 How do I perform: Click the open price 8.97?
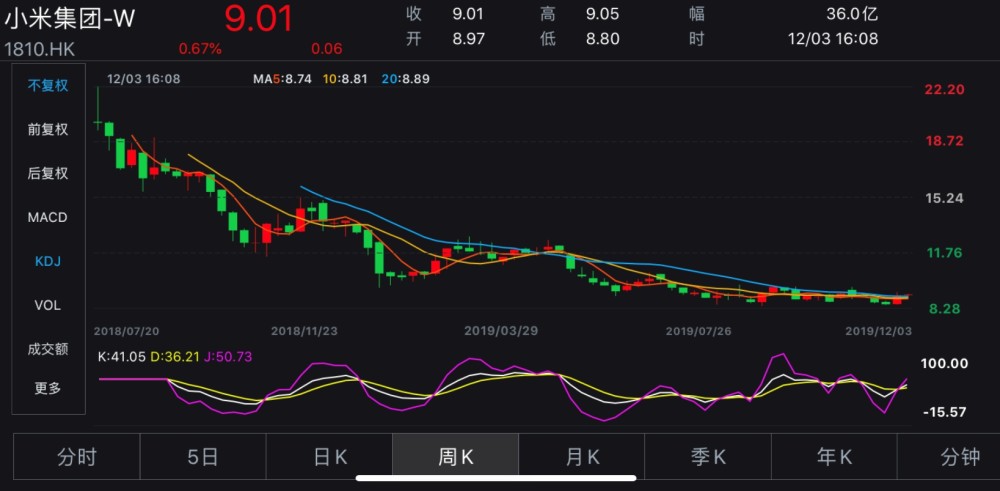(x=469, y=38)
